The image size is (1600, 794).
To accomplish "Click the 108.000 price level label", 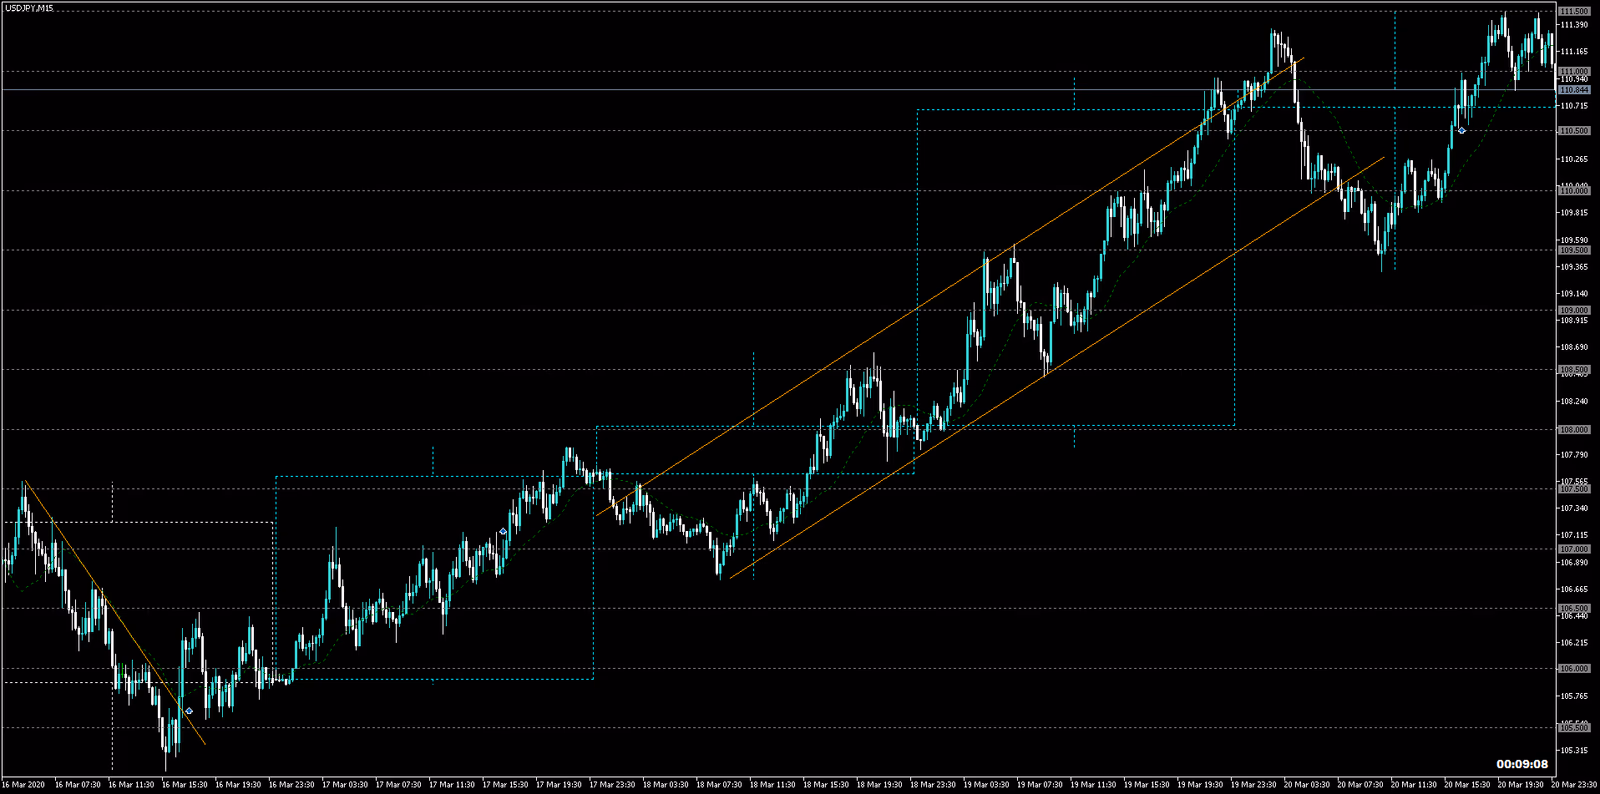I will click(1574, 430).
